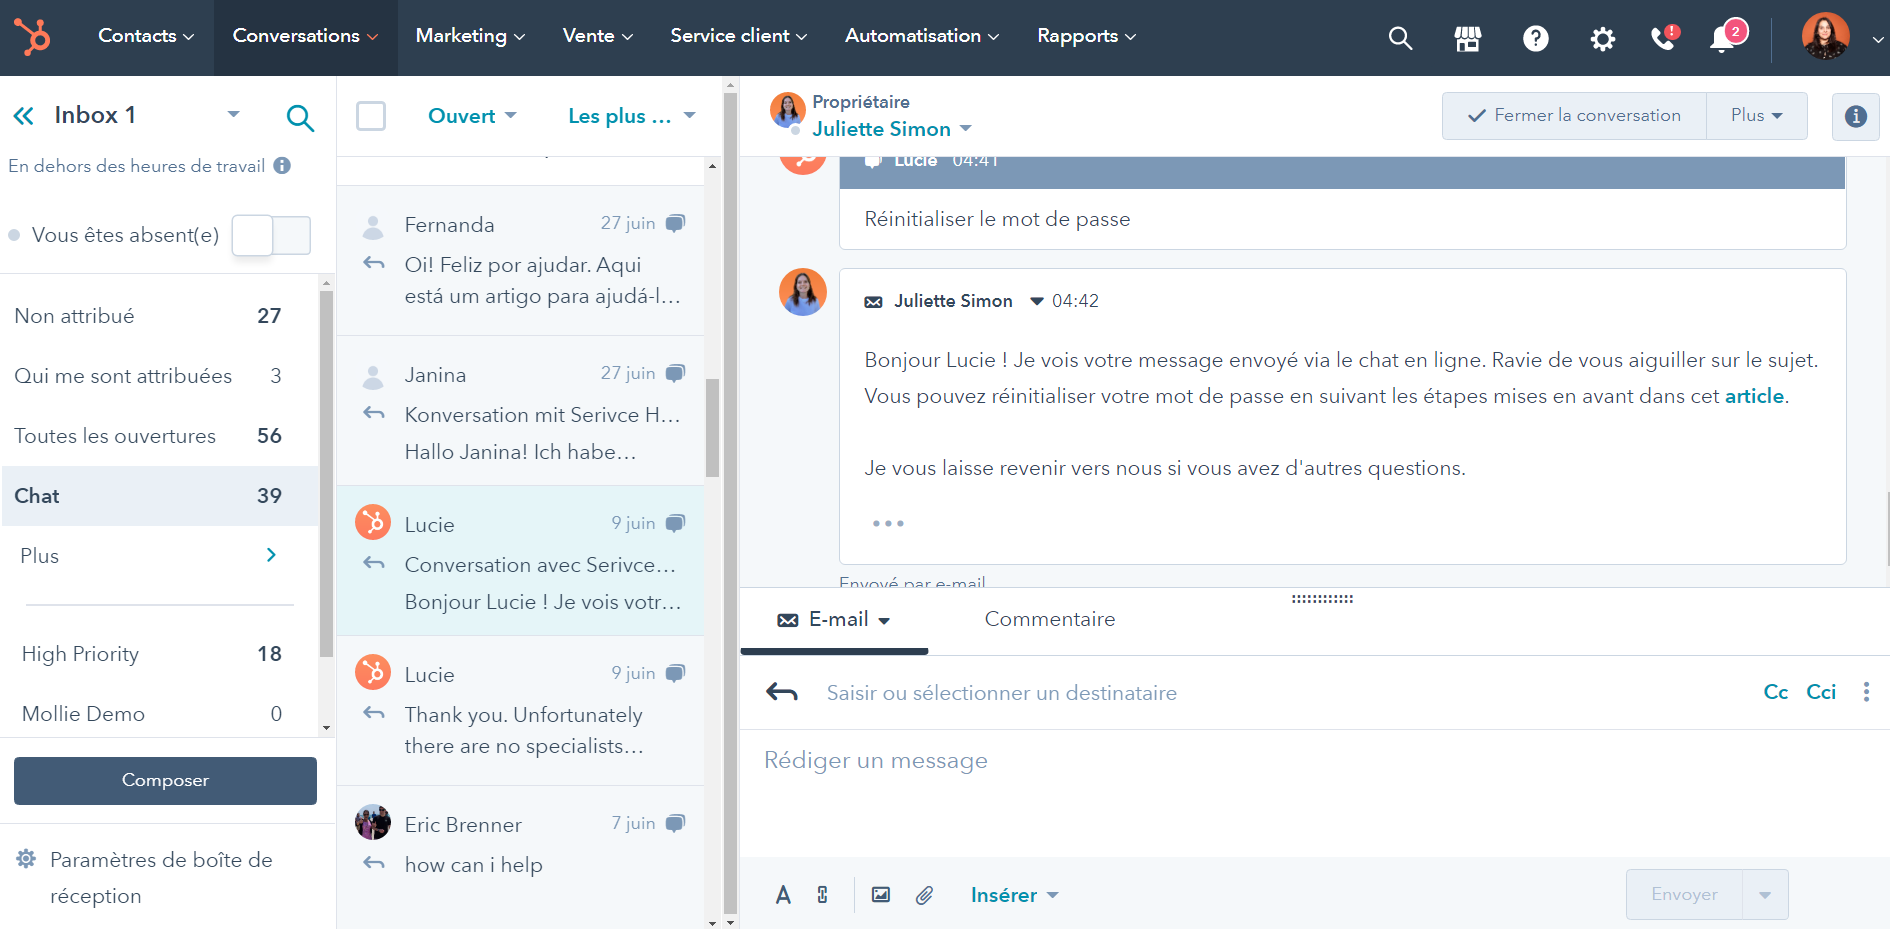Open the Rapports menu
The image size is (1890, 929).
point(1086,36)
